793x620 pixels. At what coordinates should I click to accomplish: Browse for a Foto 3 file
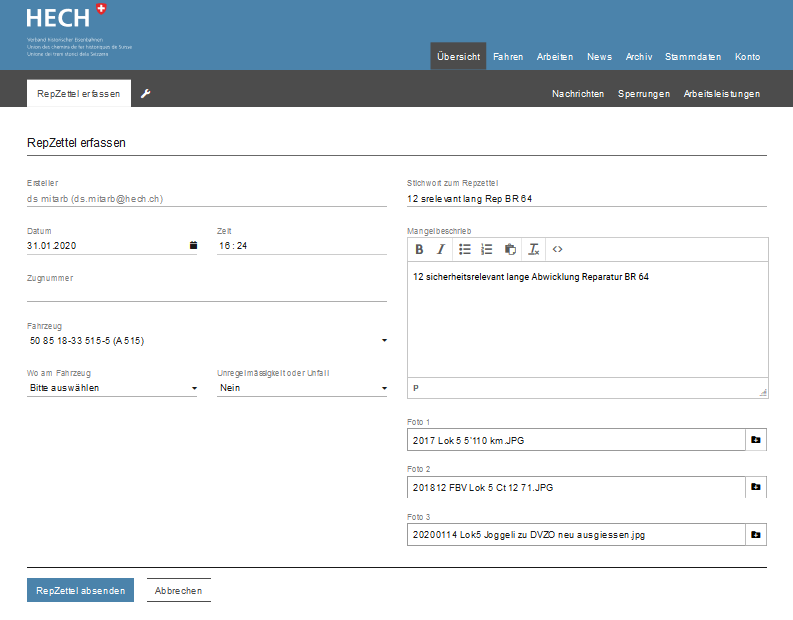756,535
